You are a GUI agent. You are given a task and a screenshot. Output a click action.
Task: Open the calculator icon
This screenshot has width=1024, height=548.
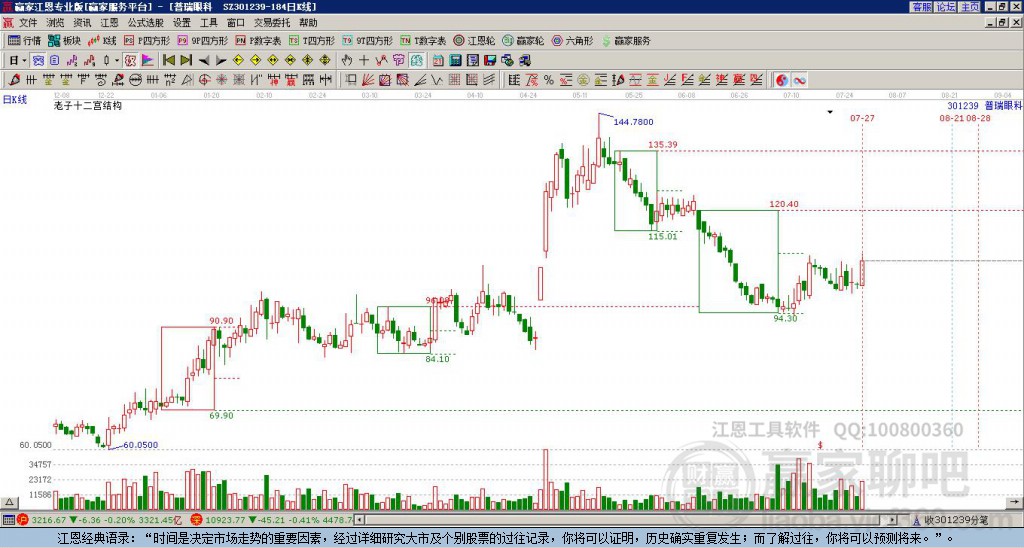click(x=456, y=61)
